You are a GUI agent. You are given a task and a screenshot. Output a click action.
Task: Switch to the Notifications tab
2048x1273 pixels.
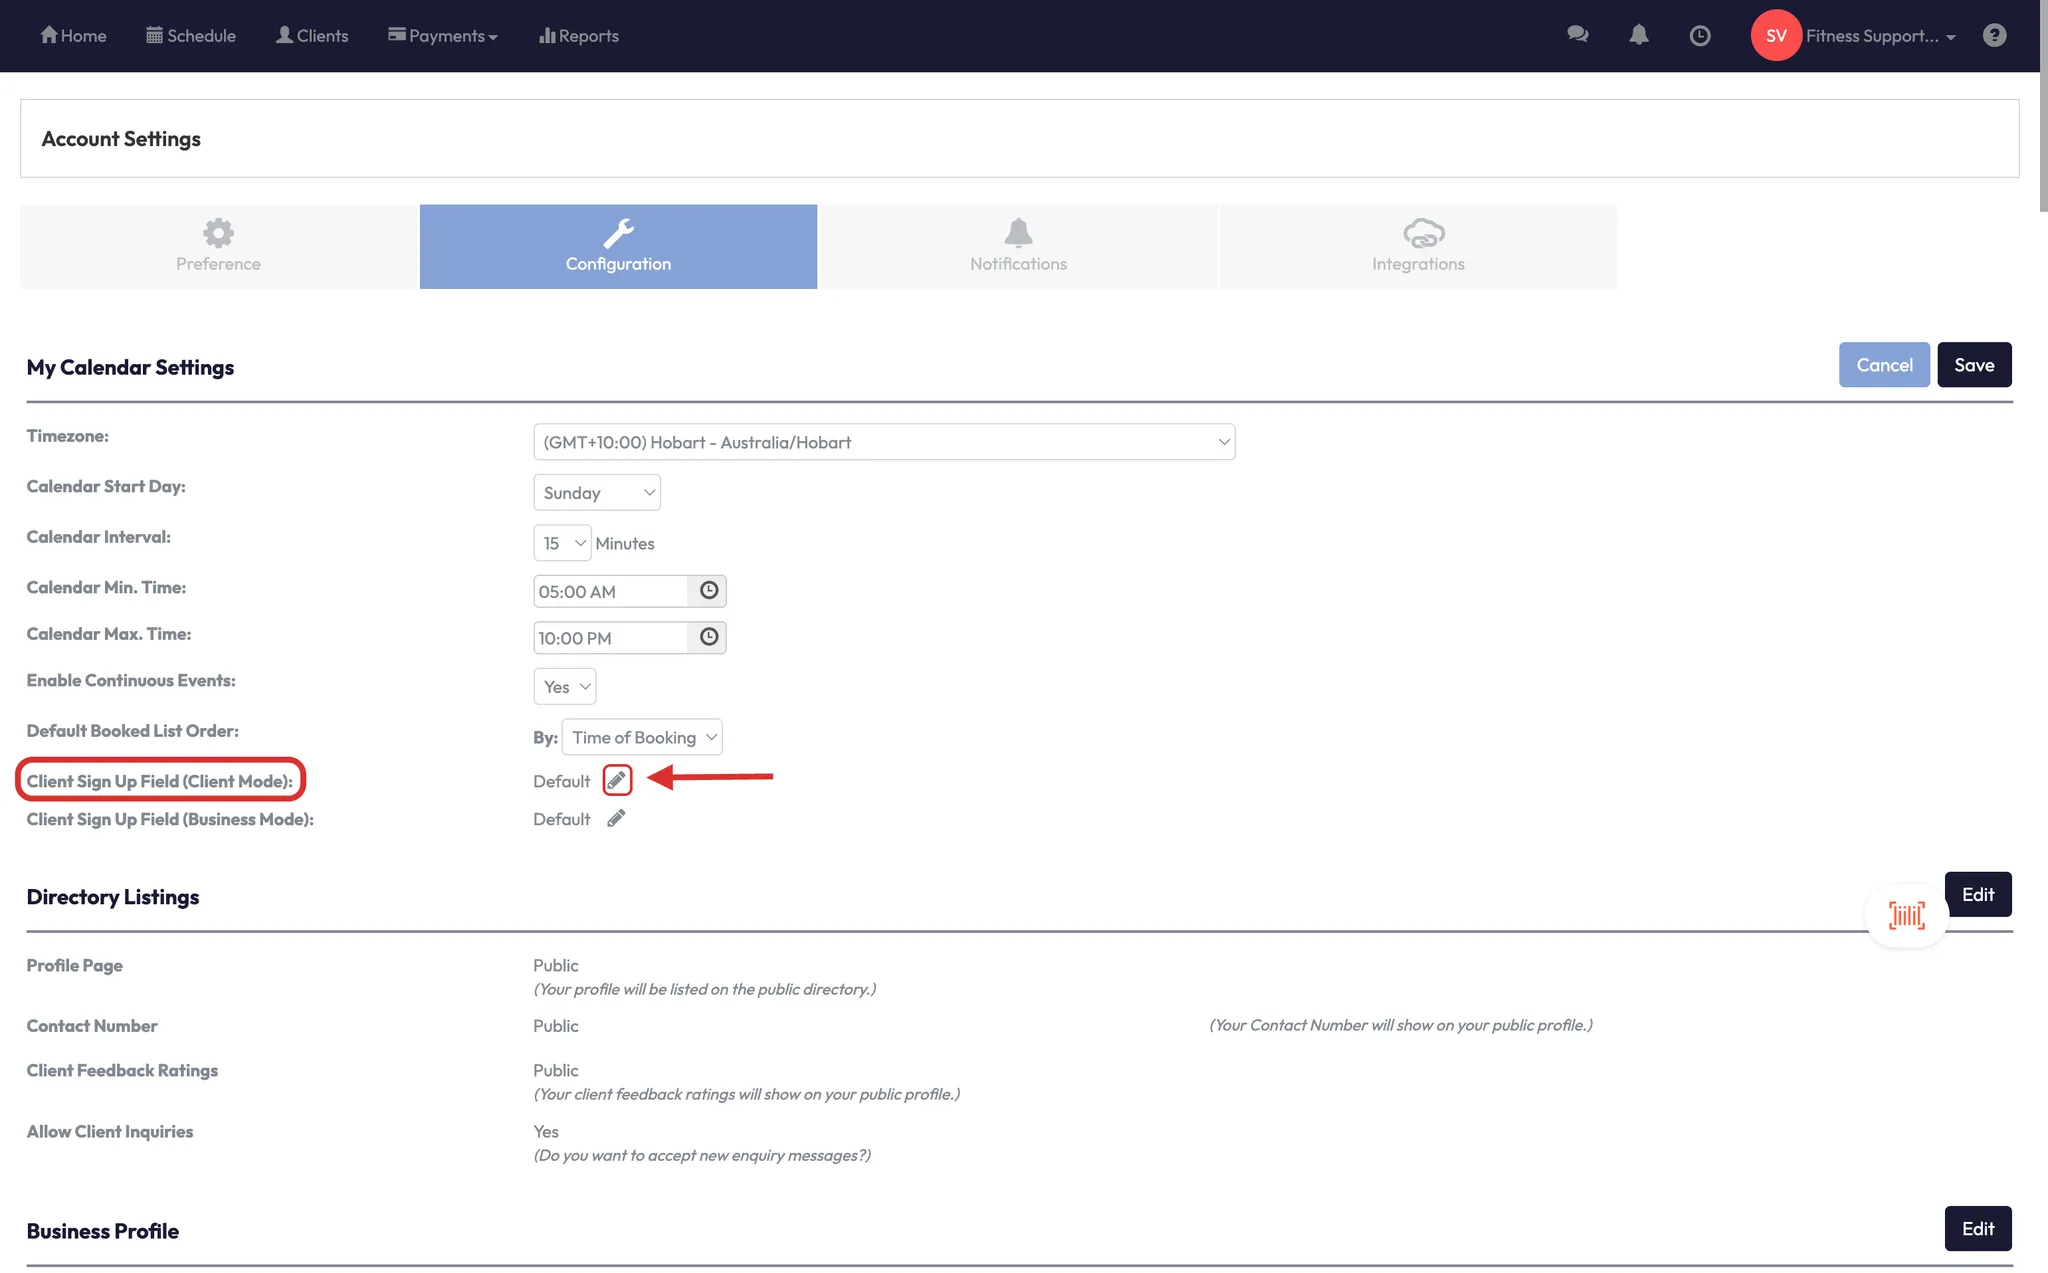pos(1018,247)
